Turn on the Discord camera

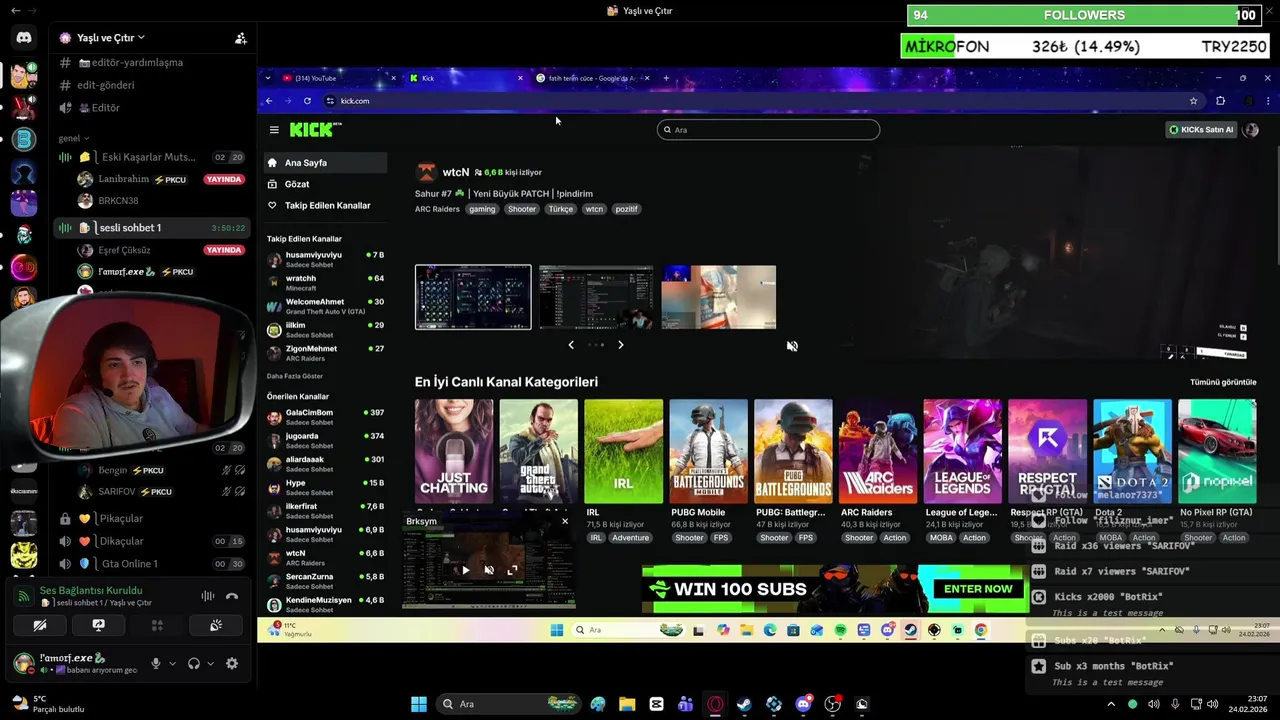(40, 625)
